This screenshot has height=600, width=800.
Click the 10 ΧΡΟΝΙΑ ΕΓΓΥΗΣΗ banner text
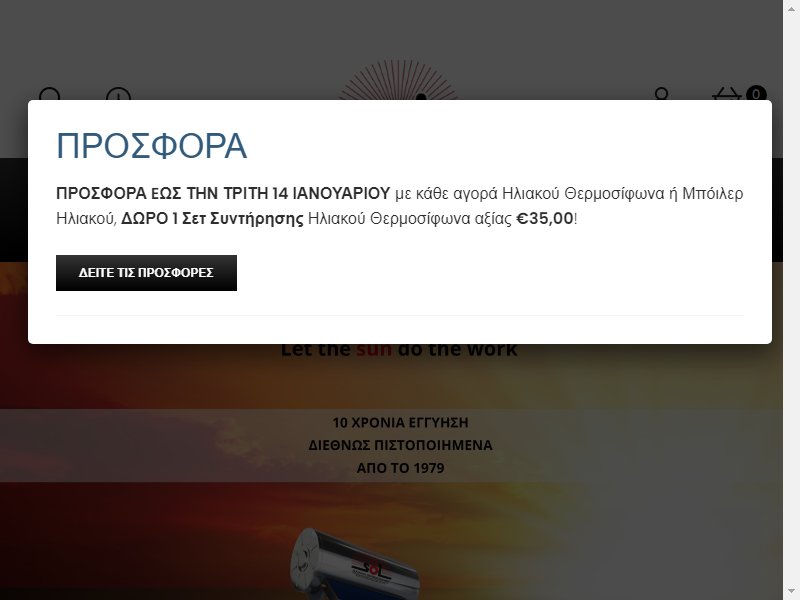click(x=401, y=422)
